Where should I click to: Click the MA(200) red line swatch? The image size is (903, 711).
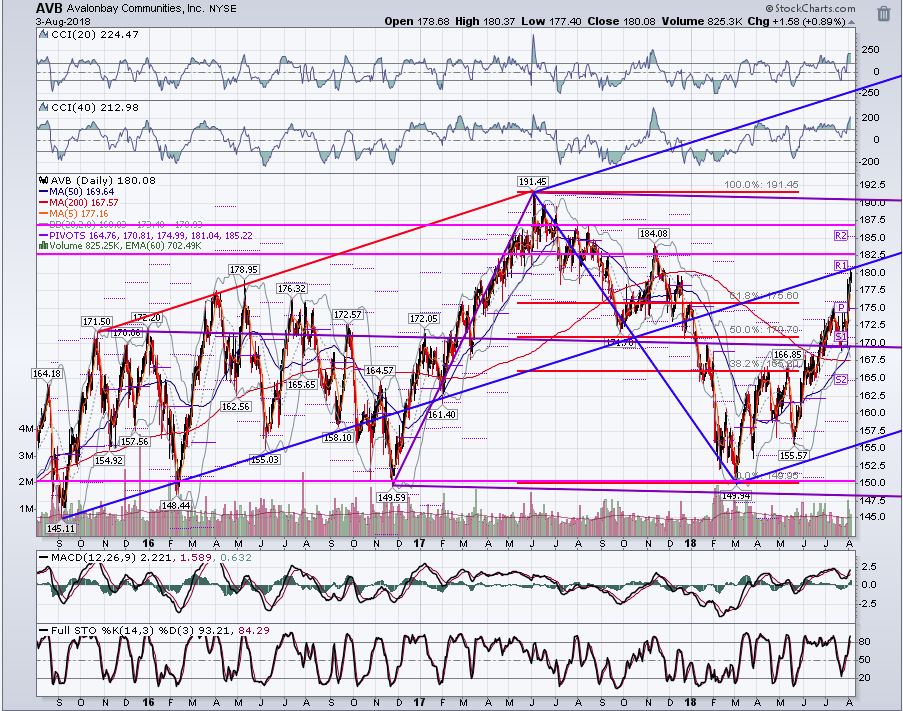click(43, 203)
